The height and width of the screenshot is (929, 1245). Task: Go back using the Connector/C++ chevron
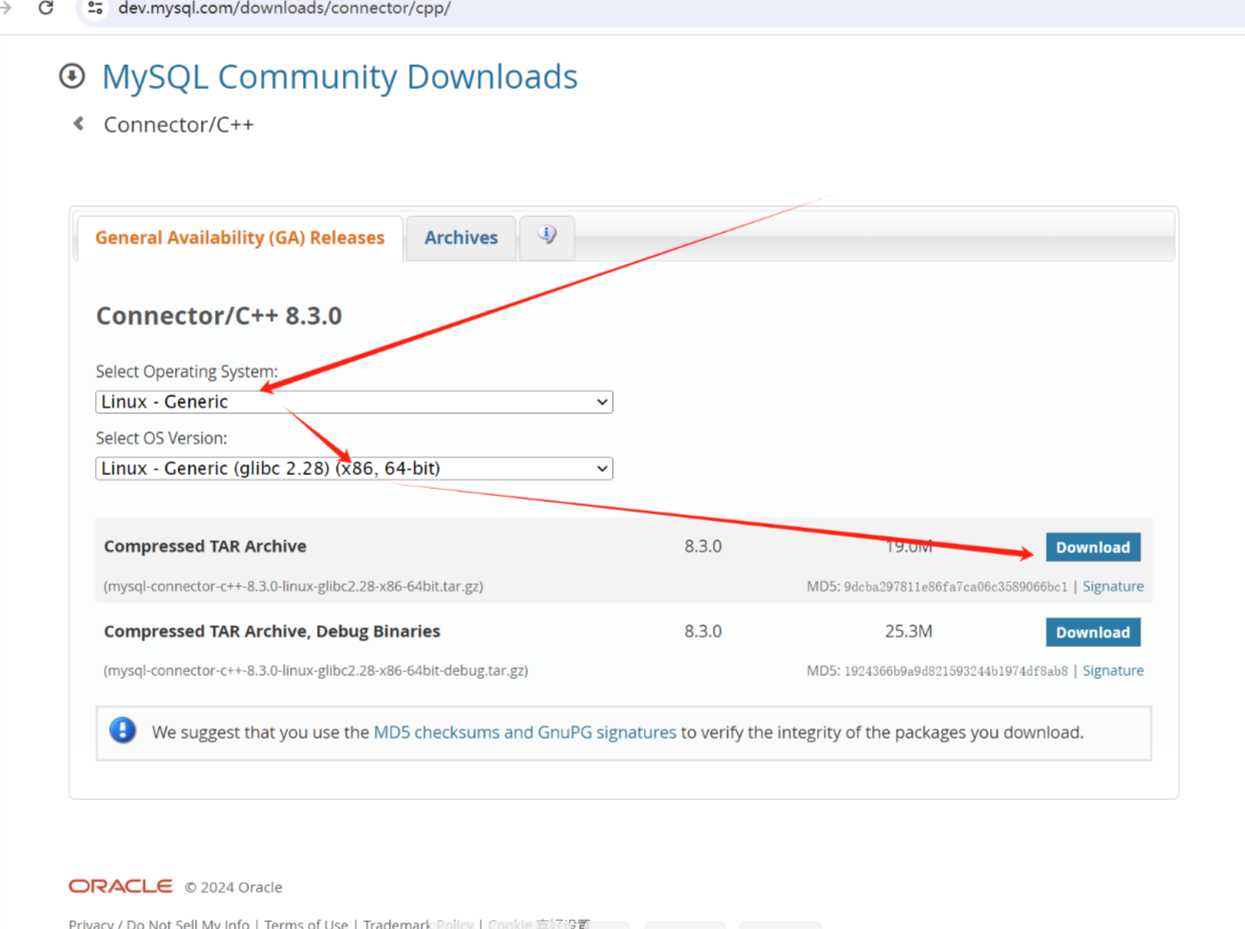tap(78, 124)
